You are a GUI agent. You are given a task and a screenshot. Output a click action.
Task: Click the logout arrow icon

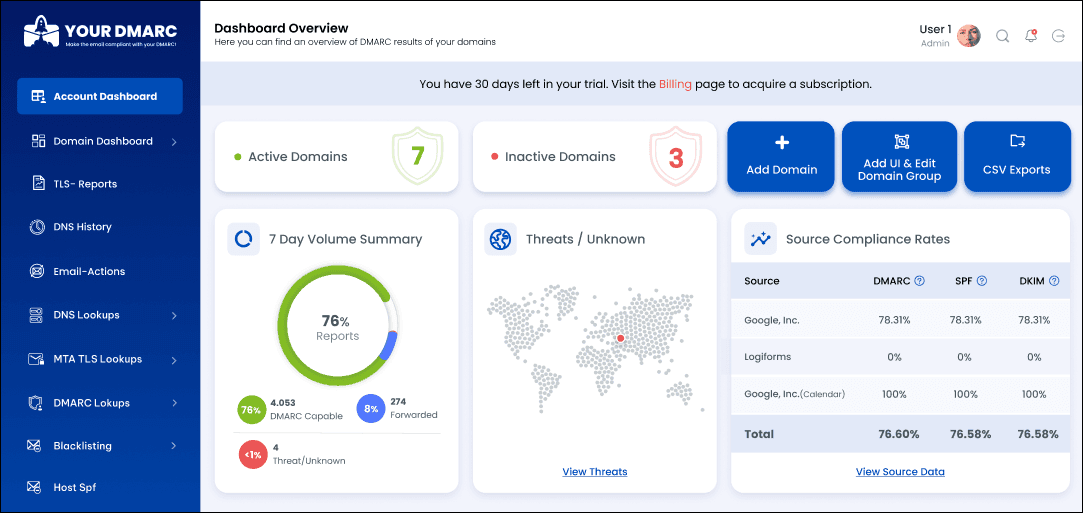[x=1058, y=36]
